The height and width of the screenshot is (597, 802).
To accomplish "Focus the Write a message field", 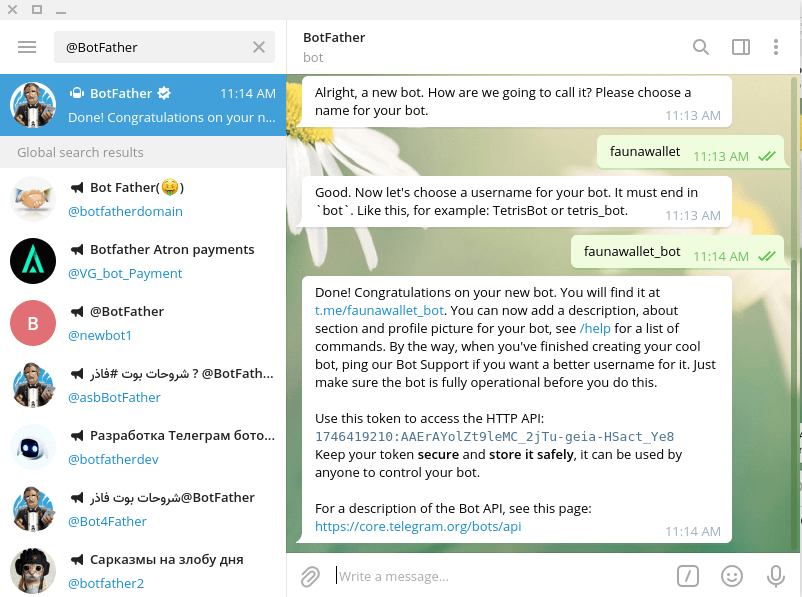I will point(501,576).
